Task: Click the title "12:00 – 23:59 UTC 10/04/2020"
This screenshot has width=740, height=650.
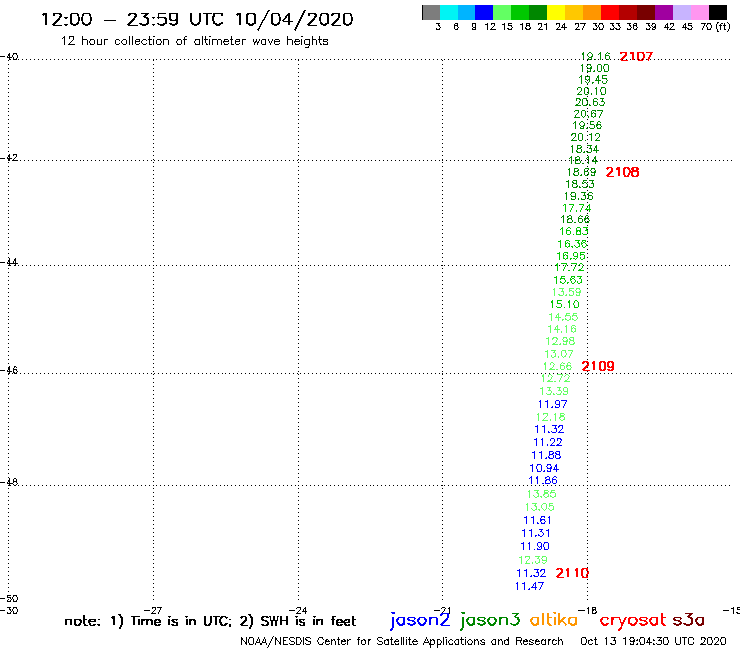Action: pyautogui.click(x=197, y=19)
